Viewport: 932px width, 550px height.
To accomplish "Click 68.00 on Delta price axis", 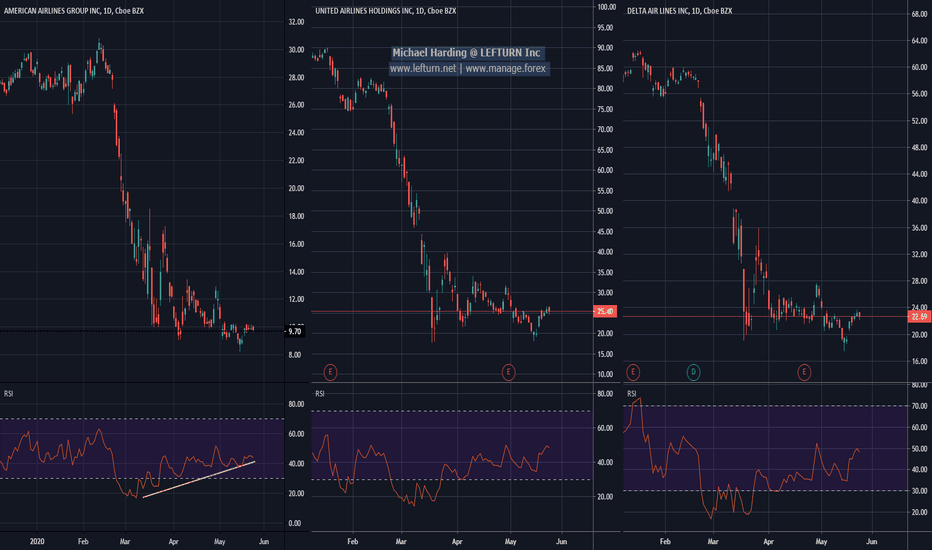I will click(x=920, y=14).
